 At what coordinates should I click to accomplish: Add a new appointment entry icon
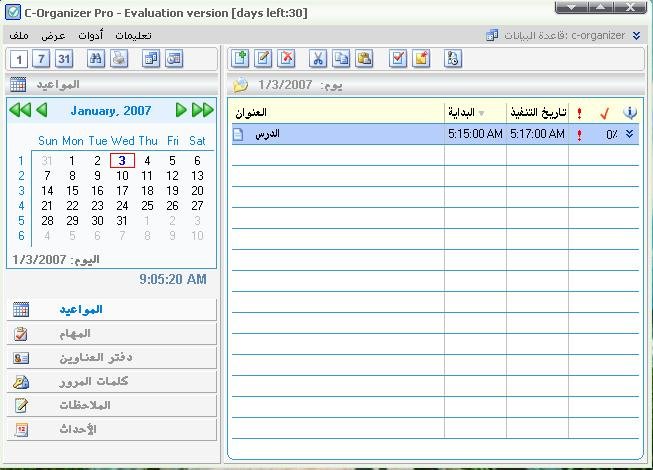pyautogui.click(x=240, y=59)
